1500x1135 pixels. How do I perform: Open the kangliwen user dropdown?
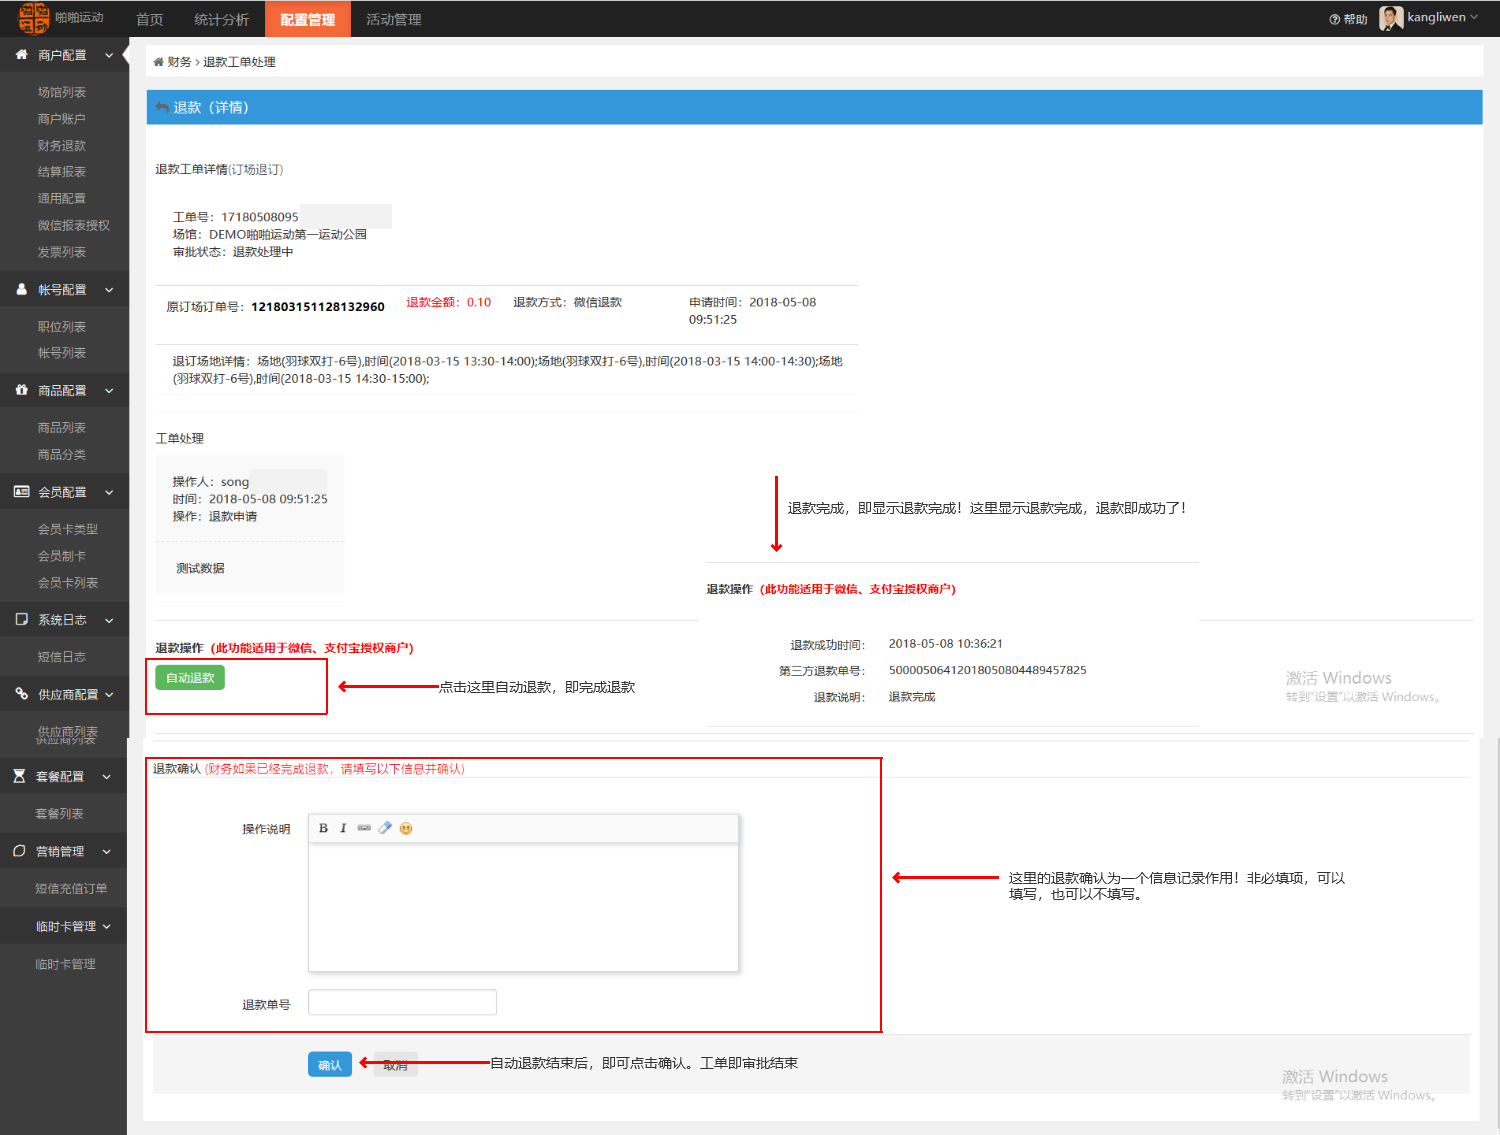1442,18
